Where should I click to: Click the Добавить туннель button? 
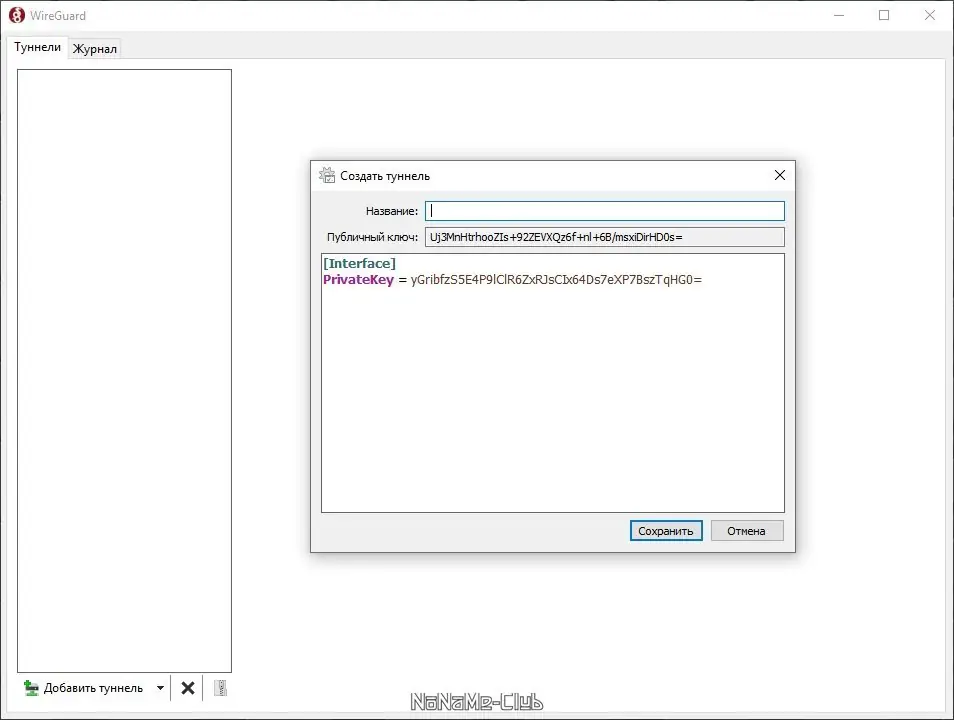[x=83, y=688]
